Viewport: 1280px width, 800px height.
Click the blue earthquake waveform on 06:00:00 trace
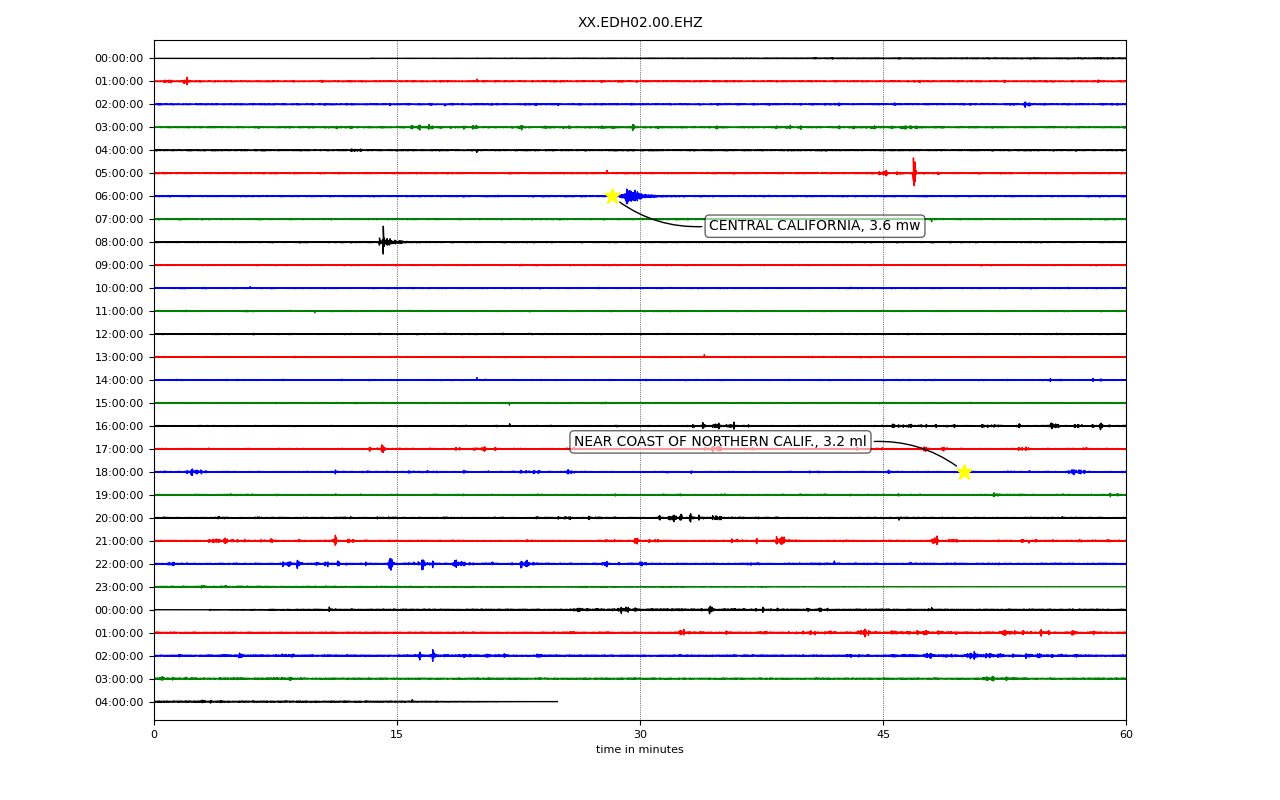(x=636, y=196)
